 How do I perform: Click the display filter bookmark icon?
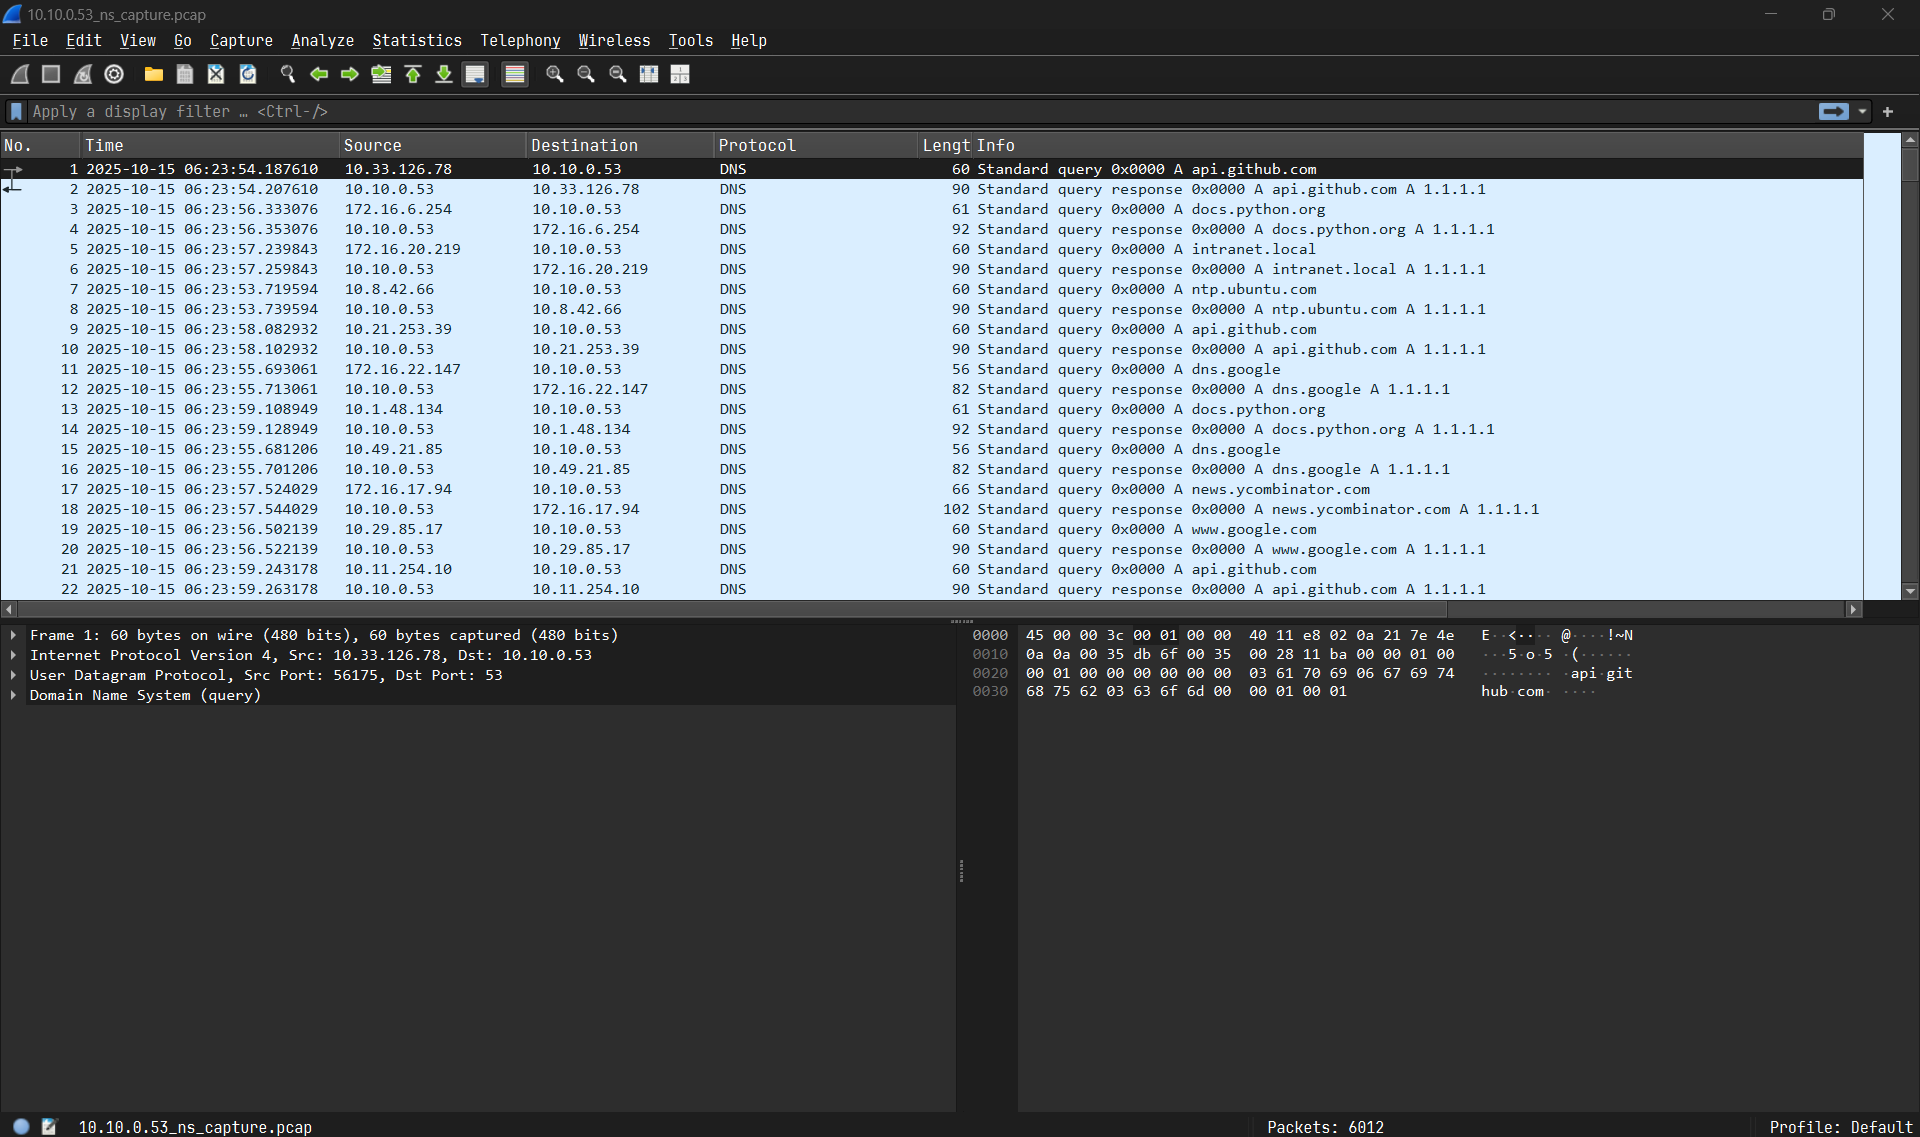point(16,111)
